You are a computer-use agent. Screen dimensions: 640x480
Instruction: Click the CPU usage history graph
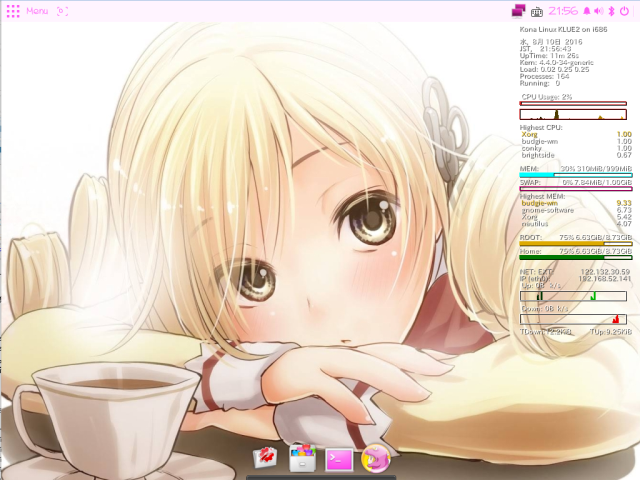click(x=573, y=114)
